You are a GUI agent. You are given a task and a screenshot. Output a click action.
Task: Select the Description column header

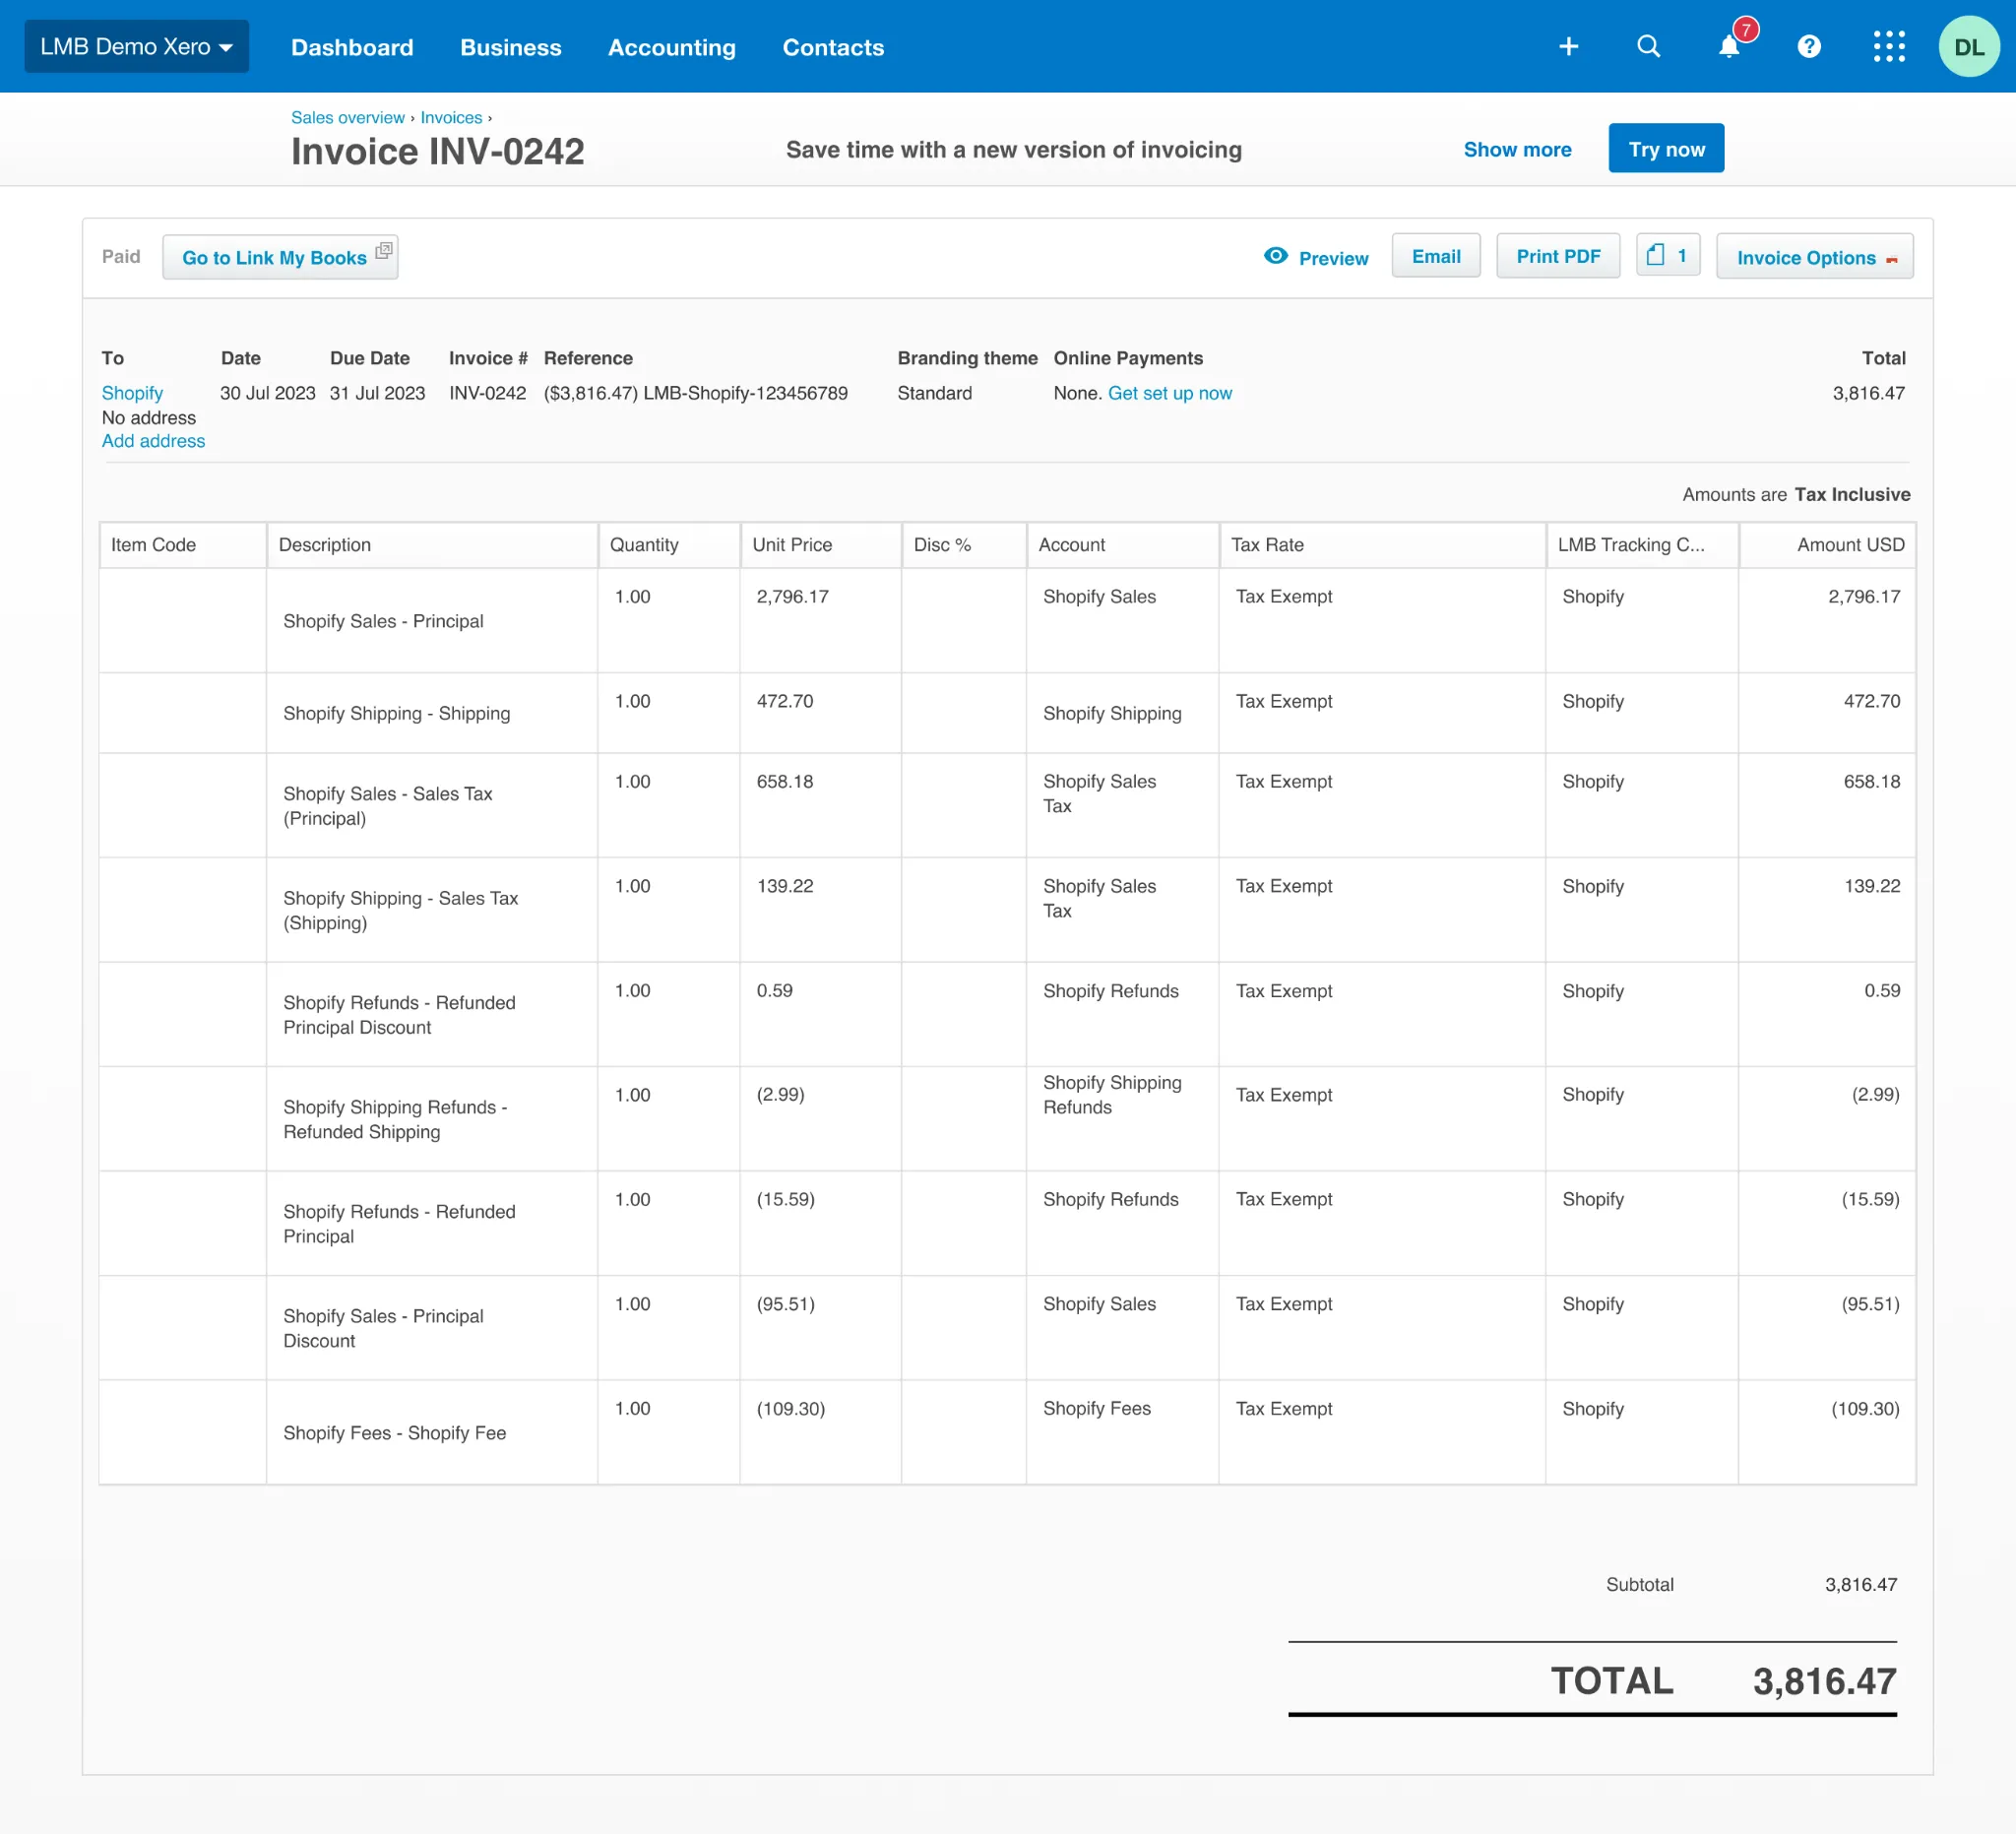coord(432,545)
